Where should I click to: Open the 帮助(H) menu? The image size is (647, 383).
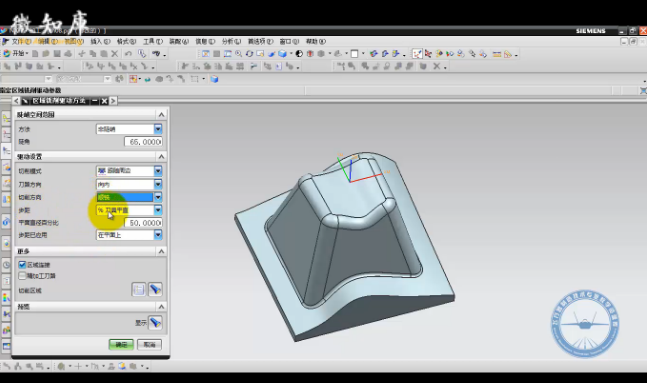pos(315,41)
